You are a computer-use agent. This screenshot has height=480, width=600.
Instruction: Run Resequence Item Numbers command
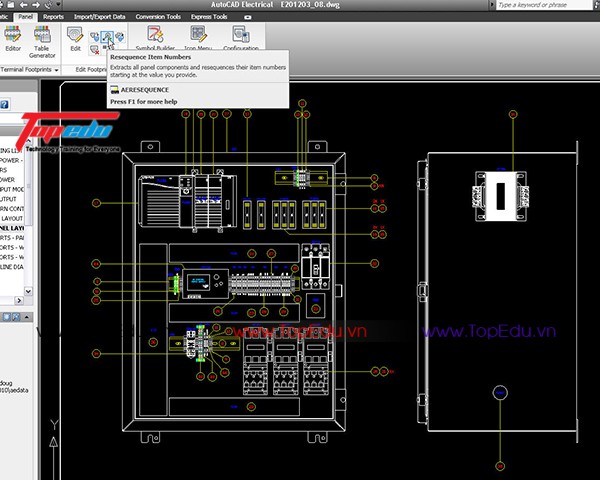pyautogui.click(x=107, y=37)
